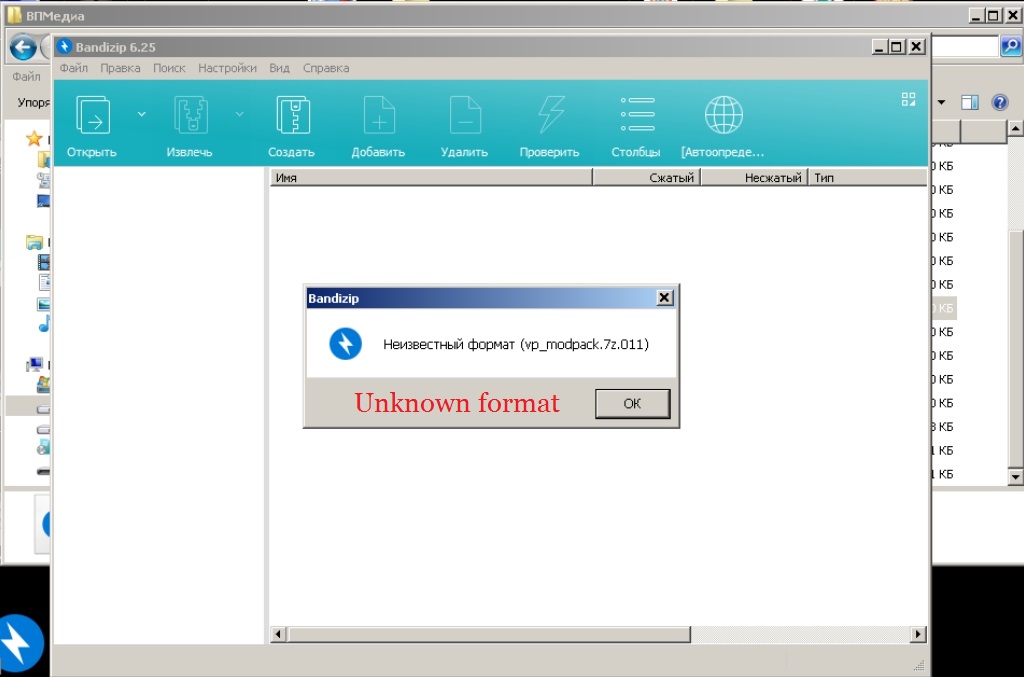Click the Explorer vertical scrollbar up arrow
1024x677 pixels.
coord(1015,129)
